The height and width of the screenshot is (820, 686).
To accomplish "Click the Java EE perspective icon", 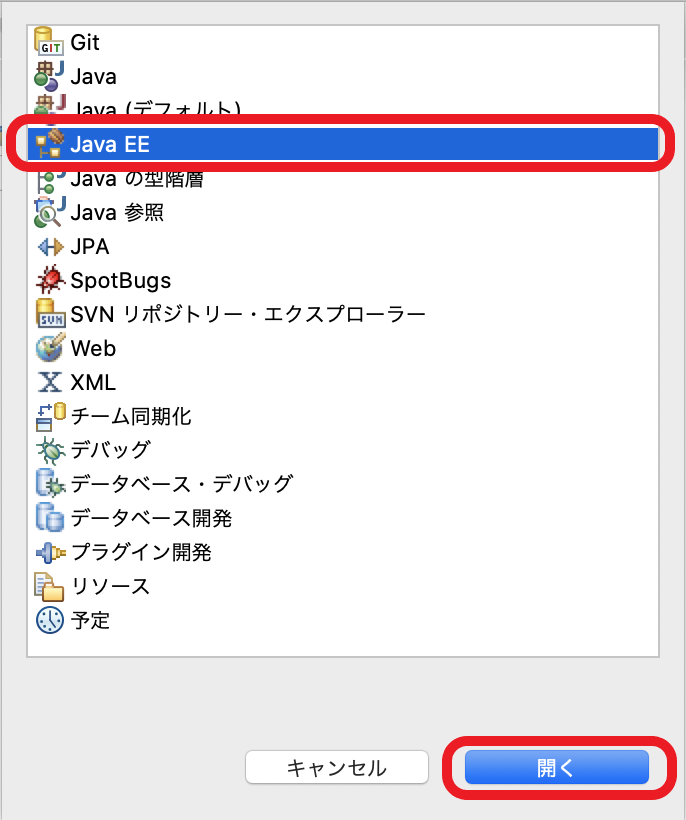I will click(x=50, y=144).
